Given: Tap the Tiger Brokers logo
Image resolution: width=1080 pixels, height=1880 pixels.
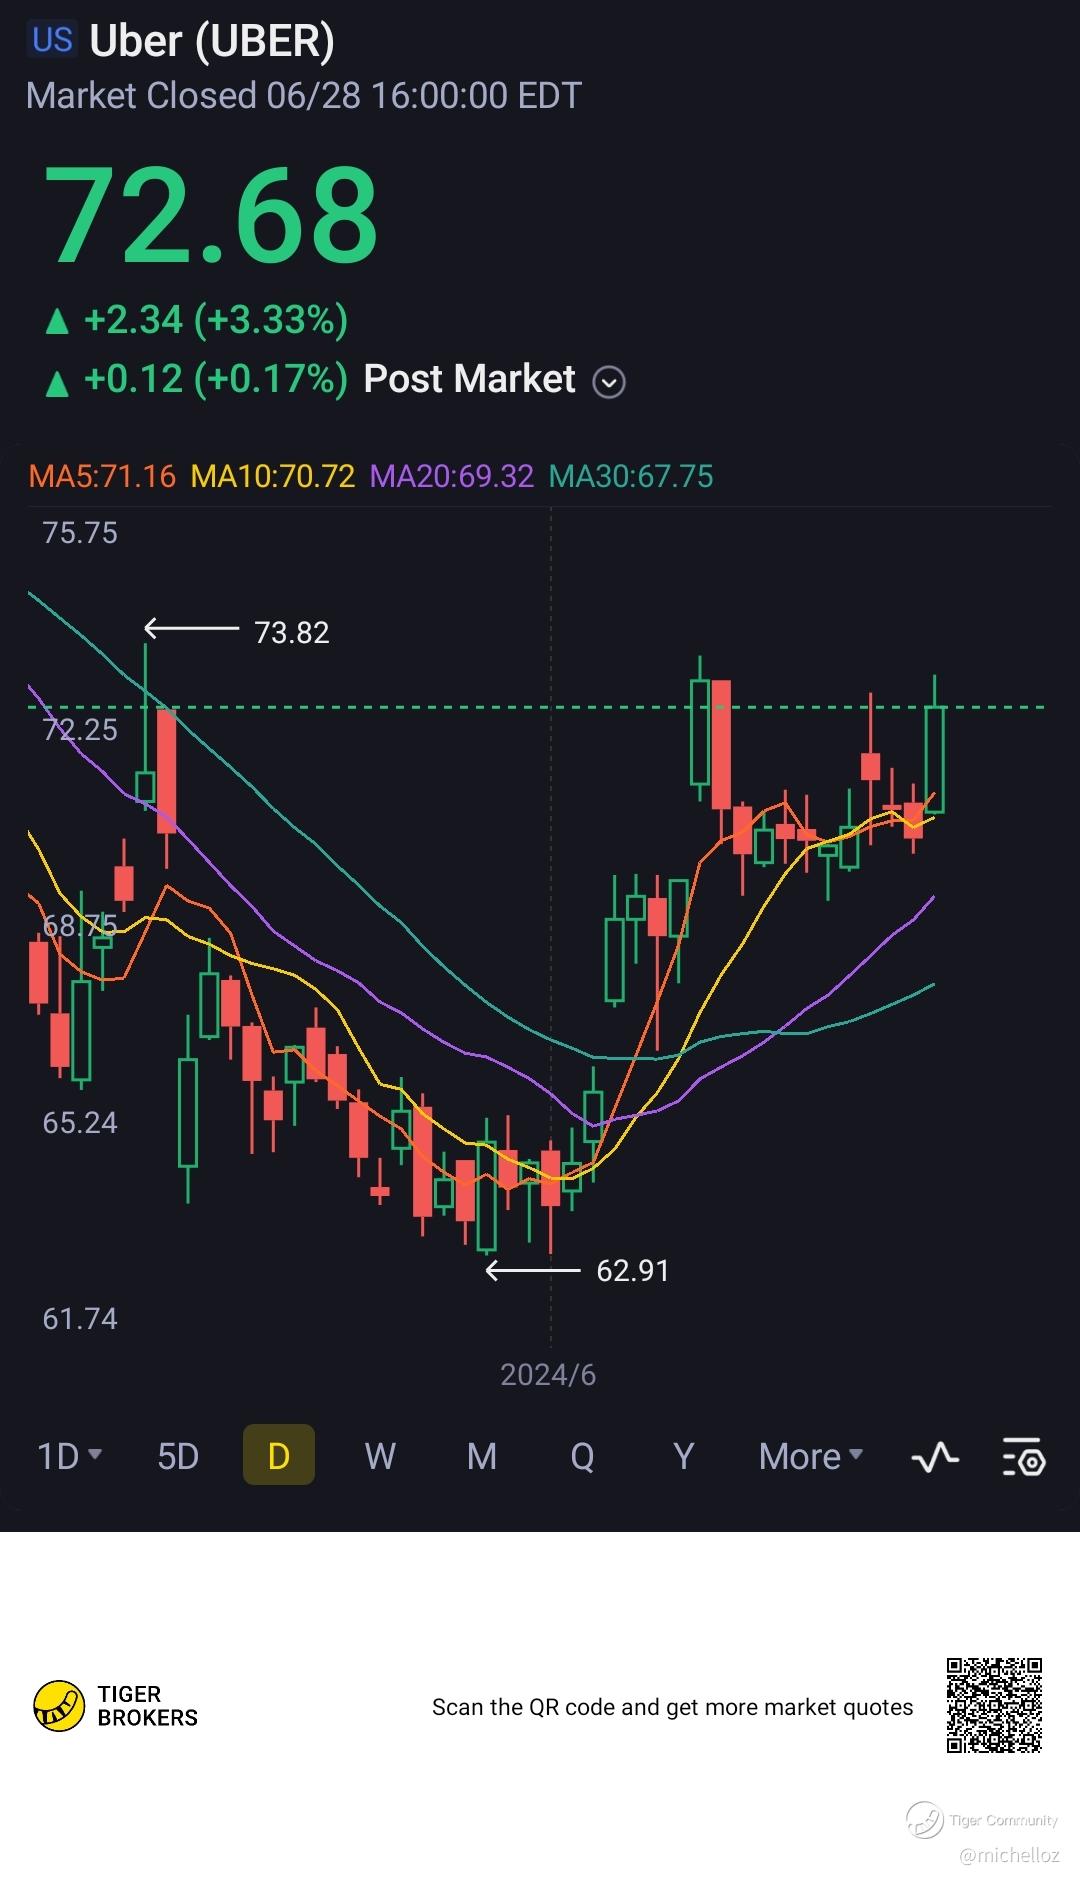Looking at the screenshot, I should coord(116,1706).
